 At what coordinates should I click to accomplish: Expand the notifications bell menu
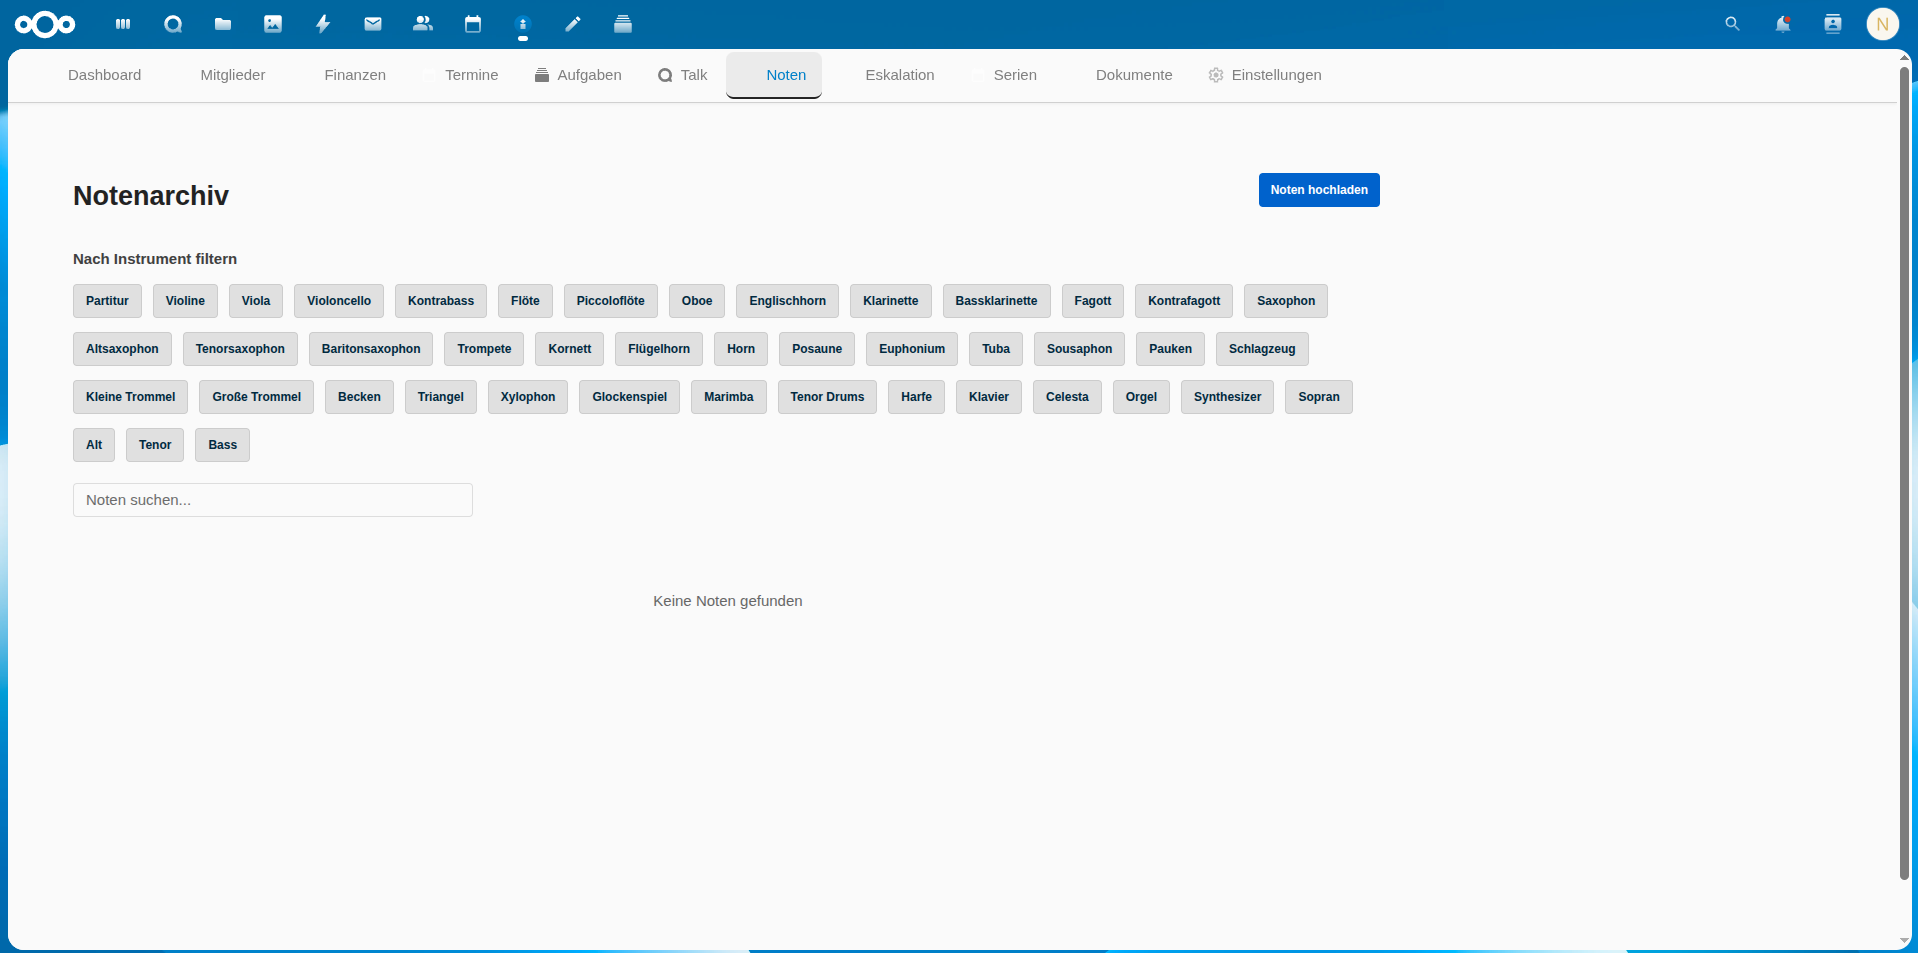coord(1782,24)
